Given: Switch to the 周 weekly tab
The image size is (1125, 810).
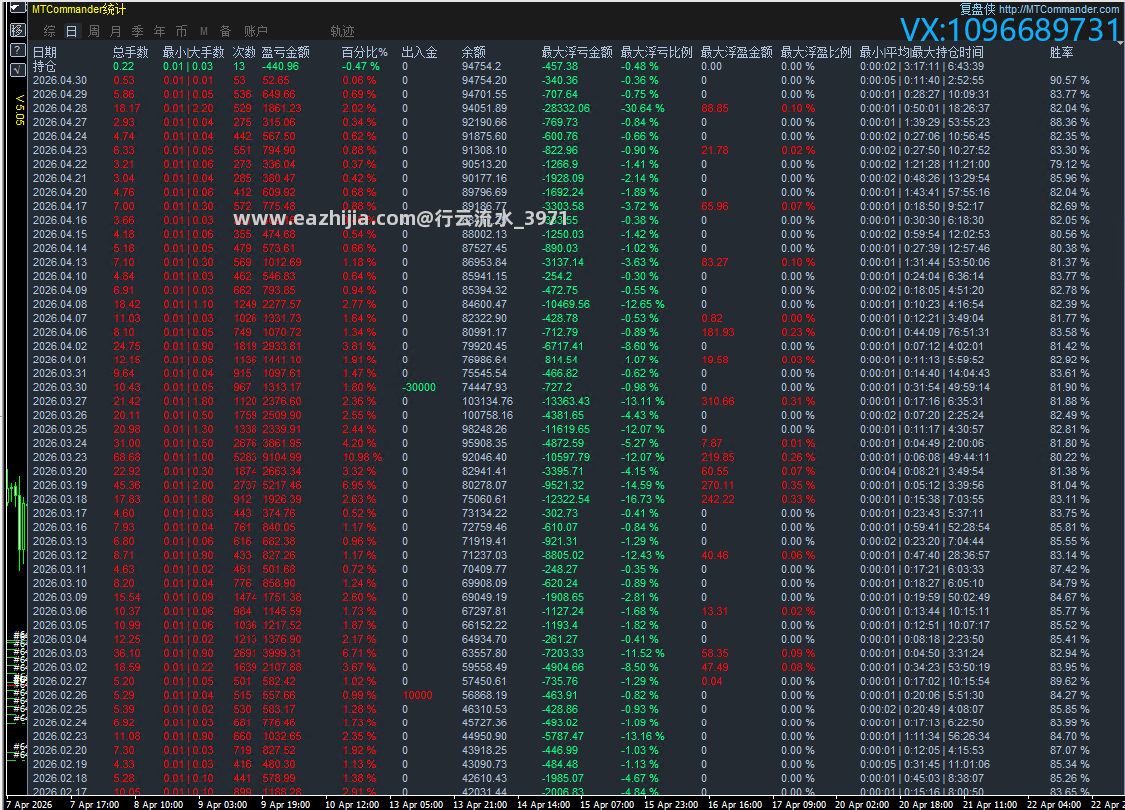Looking at the screenshot, I should [x=93, y=31].
